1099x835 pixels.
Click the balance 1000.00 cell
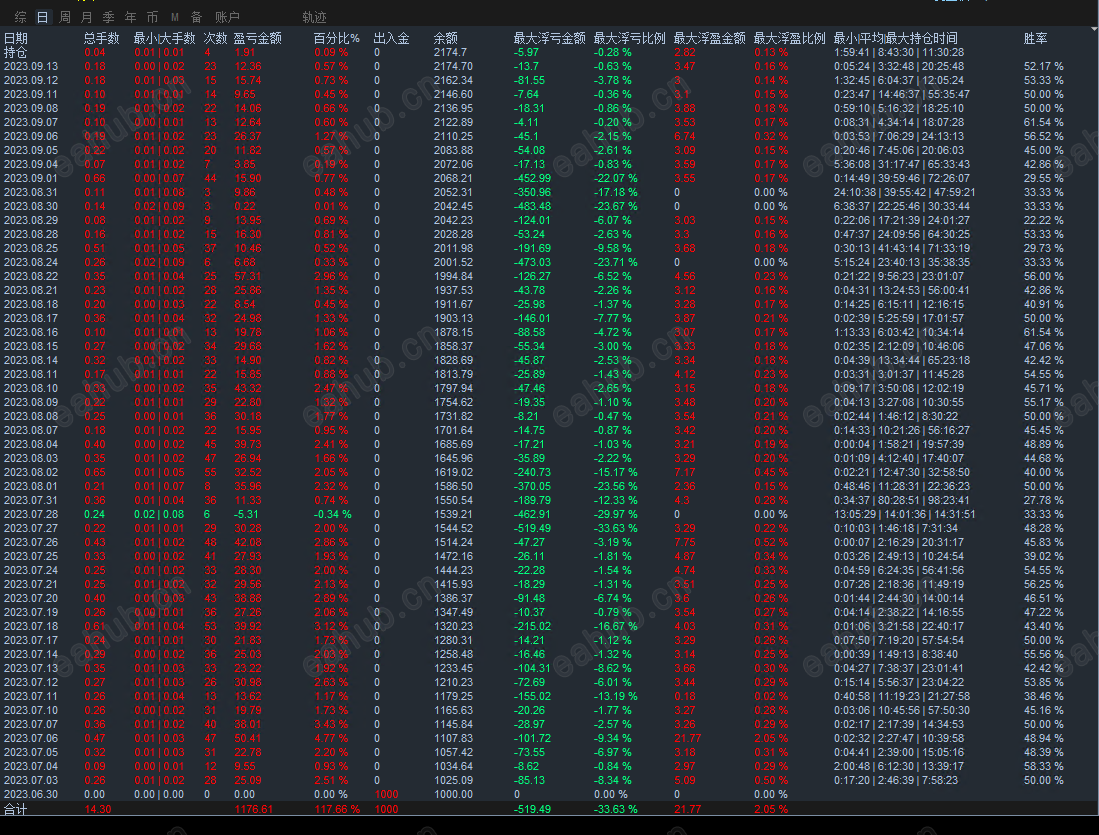[x=453, y=794]
